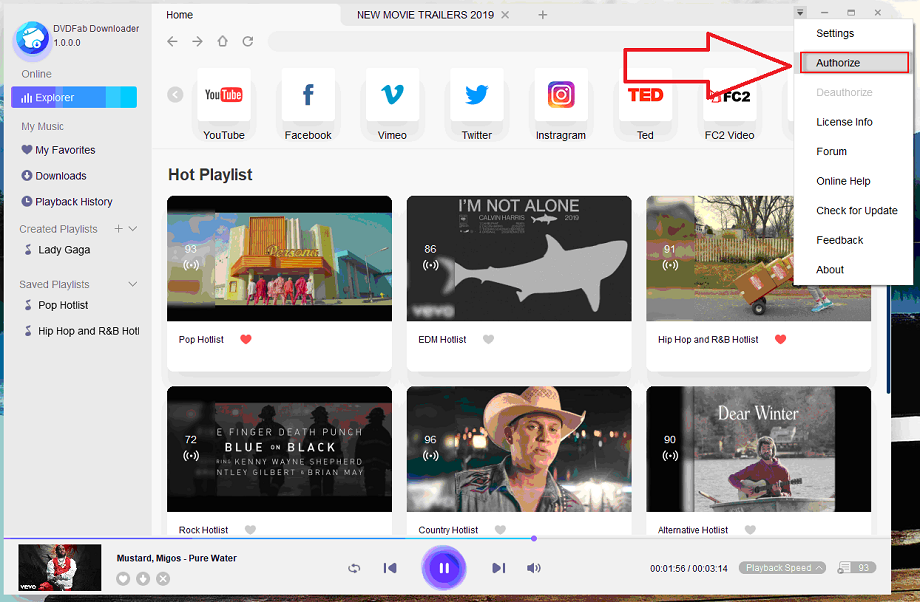Collapse the Saved Playlists section

133,285
